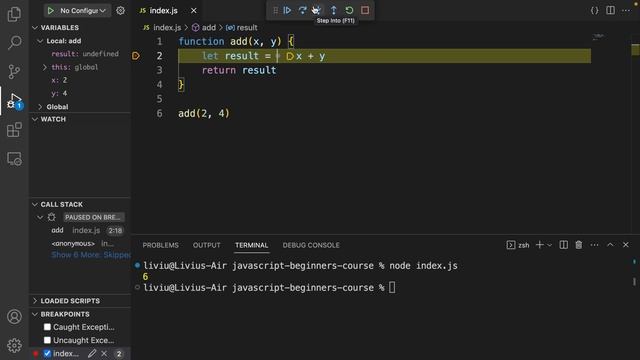The image size is (640, 360).
Task: Restart the debug session
Action: (x=349, y=10)
